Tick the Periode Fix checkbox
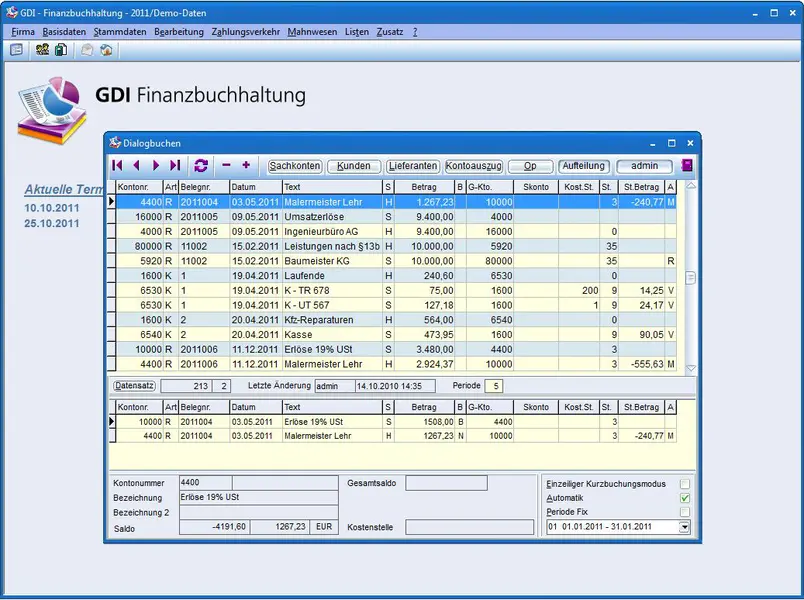This screenshot has height=600, width=804. tap(685, 512)
